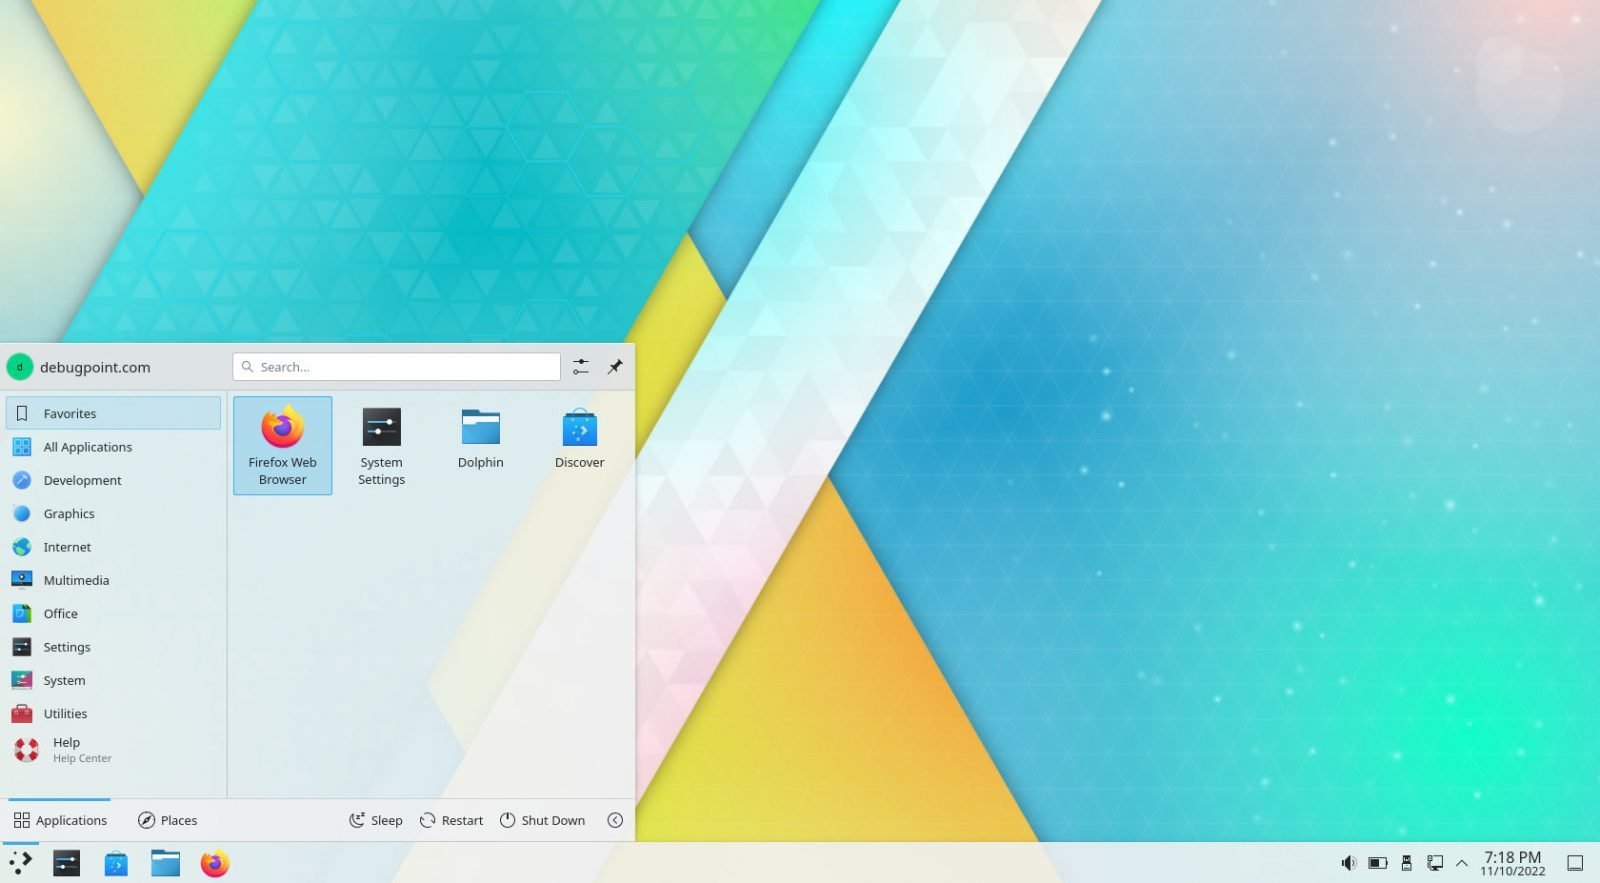Check battery status in the system tray

tap(1378, 863)
